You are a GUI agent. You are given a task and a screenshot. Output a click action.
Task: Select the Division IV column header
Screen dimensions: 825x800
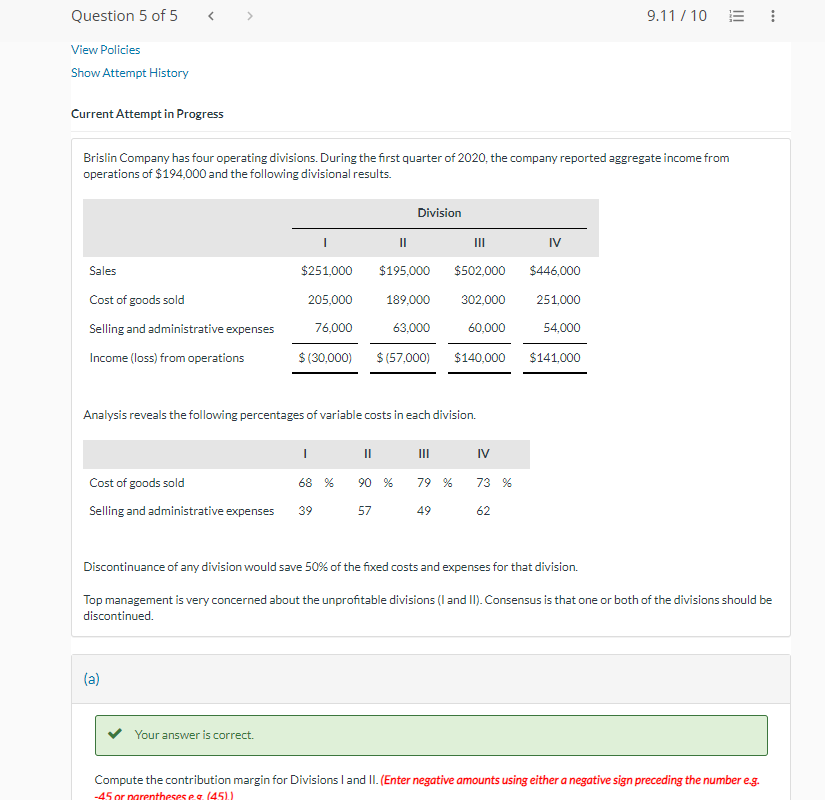tap(554, 242)
